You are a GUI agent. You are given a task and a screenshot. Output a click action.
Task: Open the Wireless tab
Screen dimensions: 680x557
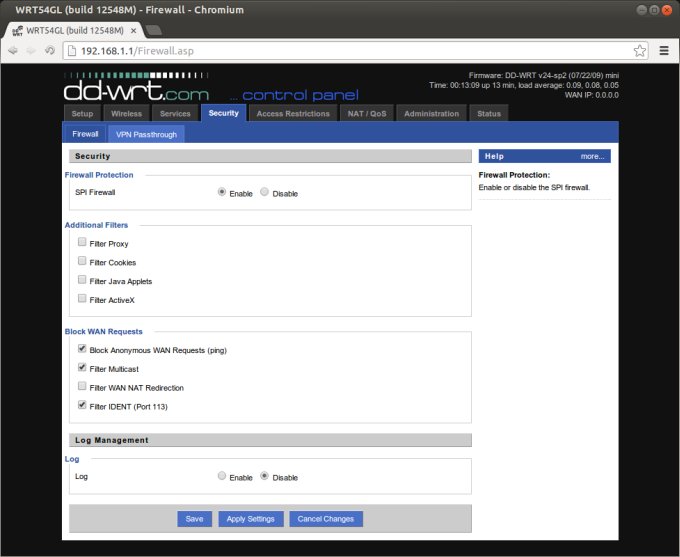click(126, 114)
